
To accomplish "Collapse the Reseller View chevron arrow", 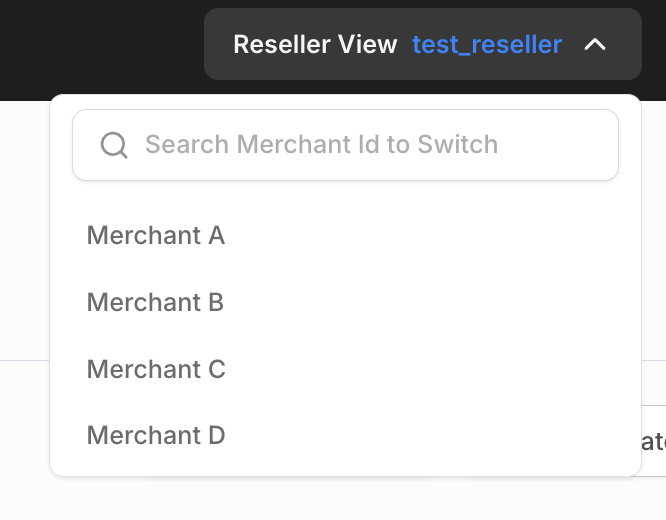I will click(x=595, y=45).
